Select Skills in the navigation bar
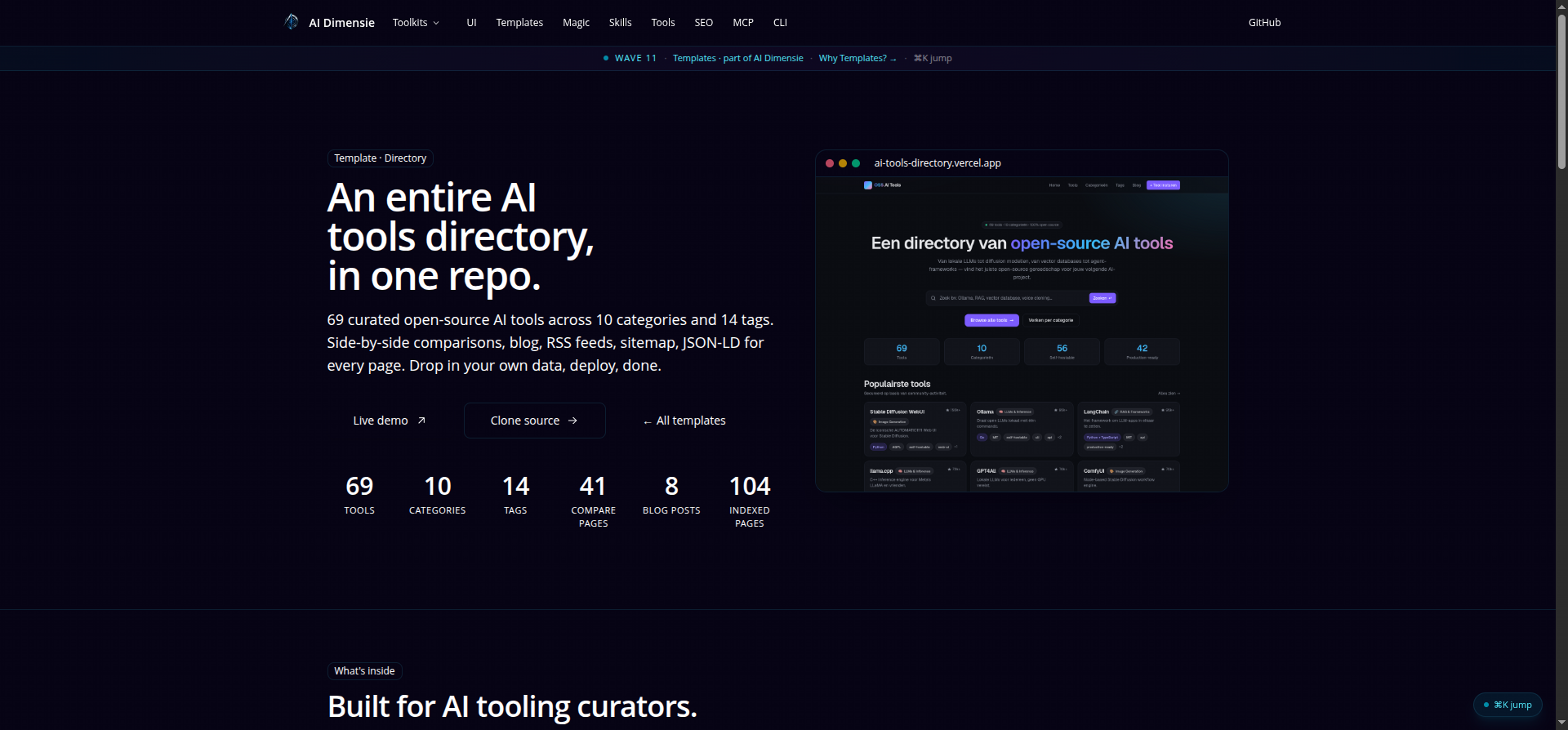 click(620, 22)
